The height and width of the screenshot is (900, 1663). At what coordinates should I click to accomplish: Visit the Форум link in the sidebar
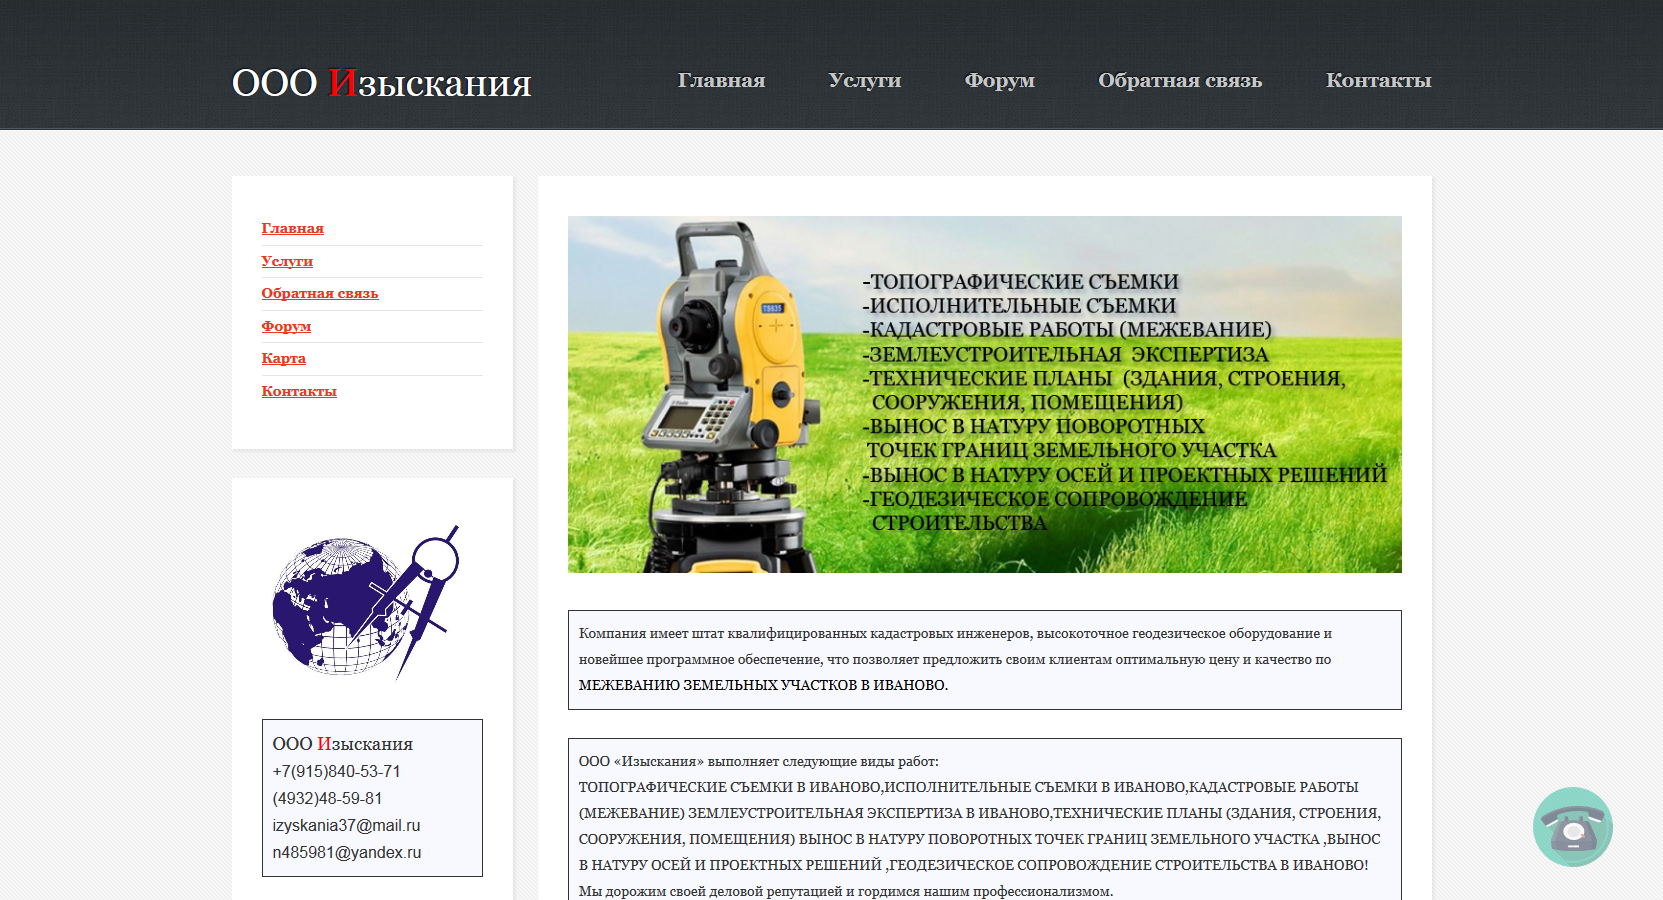pos(286,326)
